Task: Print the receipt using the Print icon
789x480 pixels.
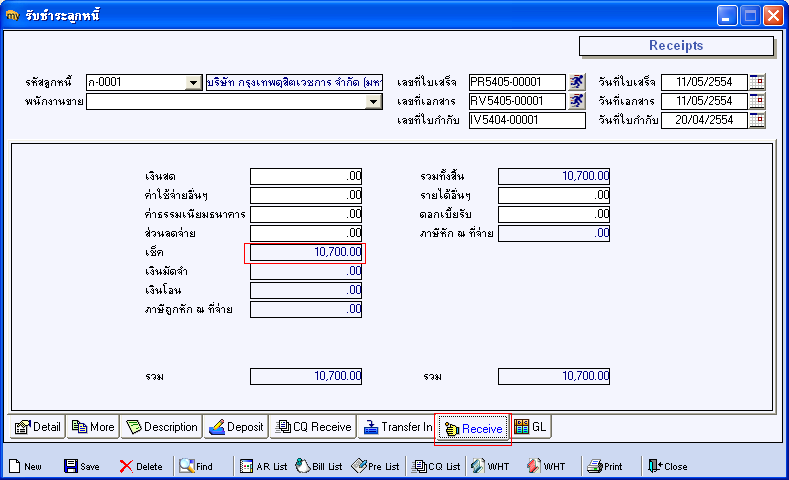Action: [605, 466]
